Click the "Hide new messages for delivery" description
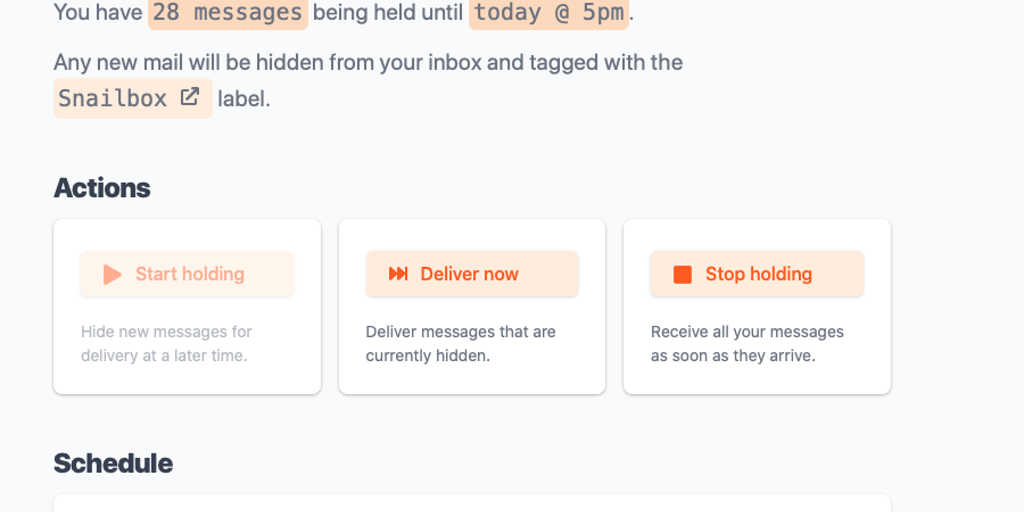The width and height of the screenshot is (1024, 512). [x=166, y=343]
